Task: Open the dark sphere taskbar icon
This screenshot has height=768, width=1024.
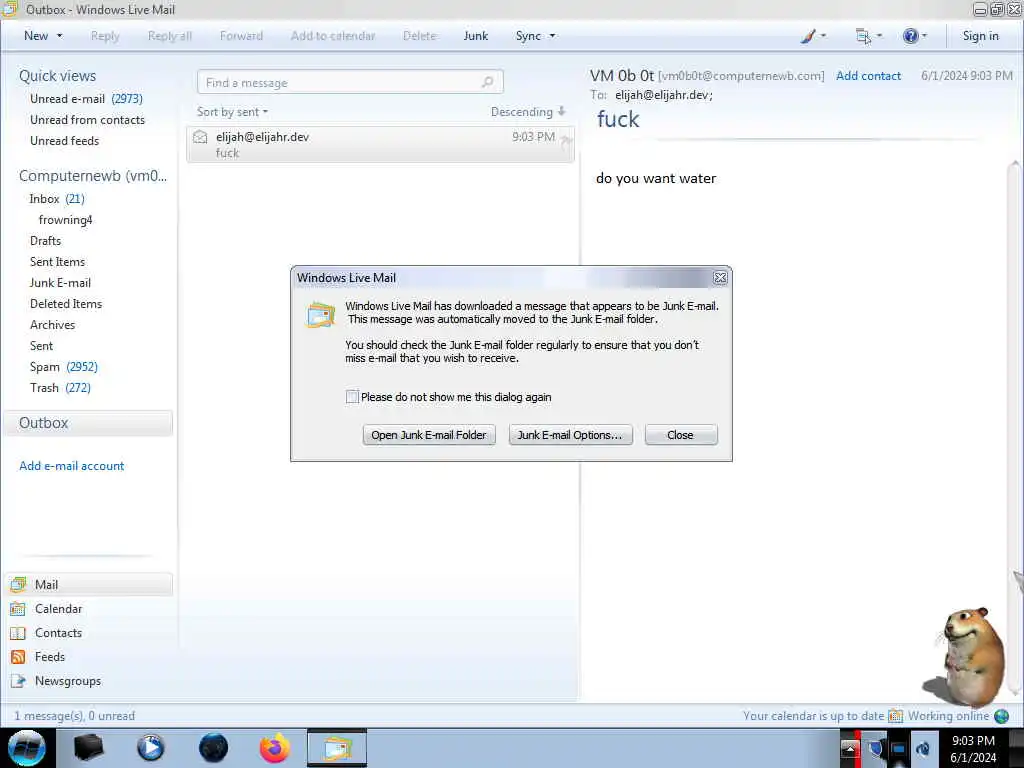Action: [214, 748]
